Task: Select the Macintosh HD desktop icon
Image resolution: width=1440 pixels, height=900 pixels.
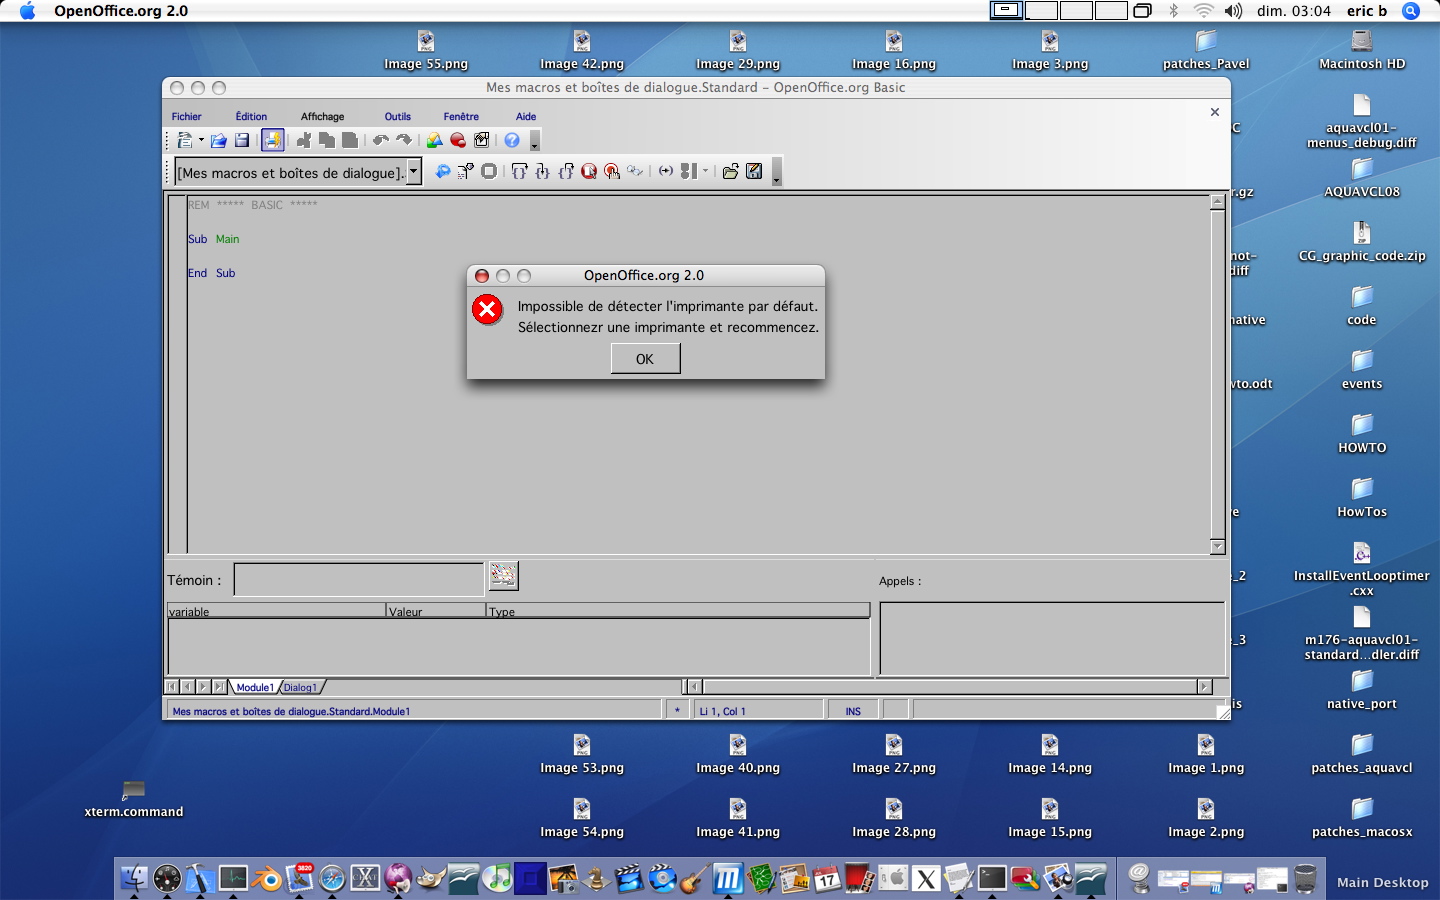Action: [1362, 50]
